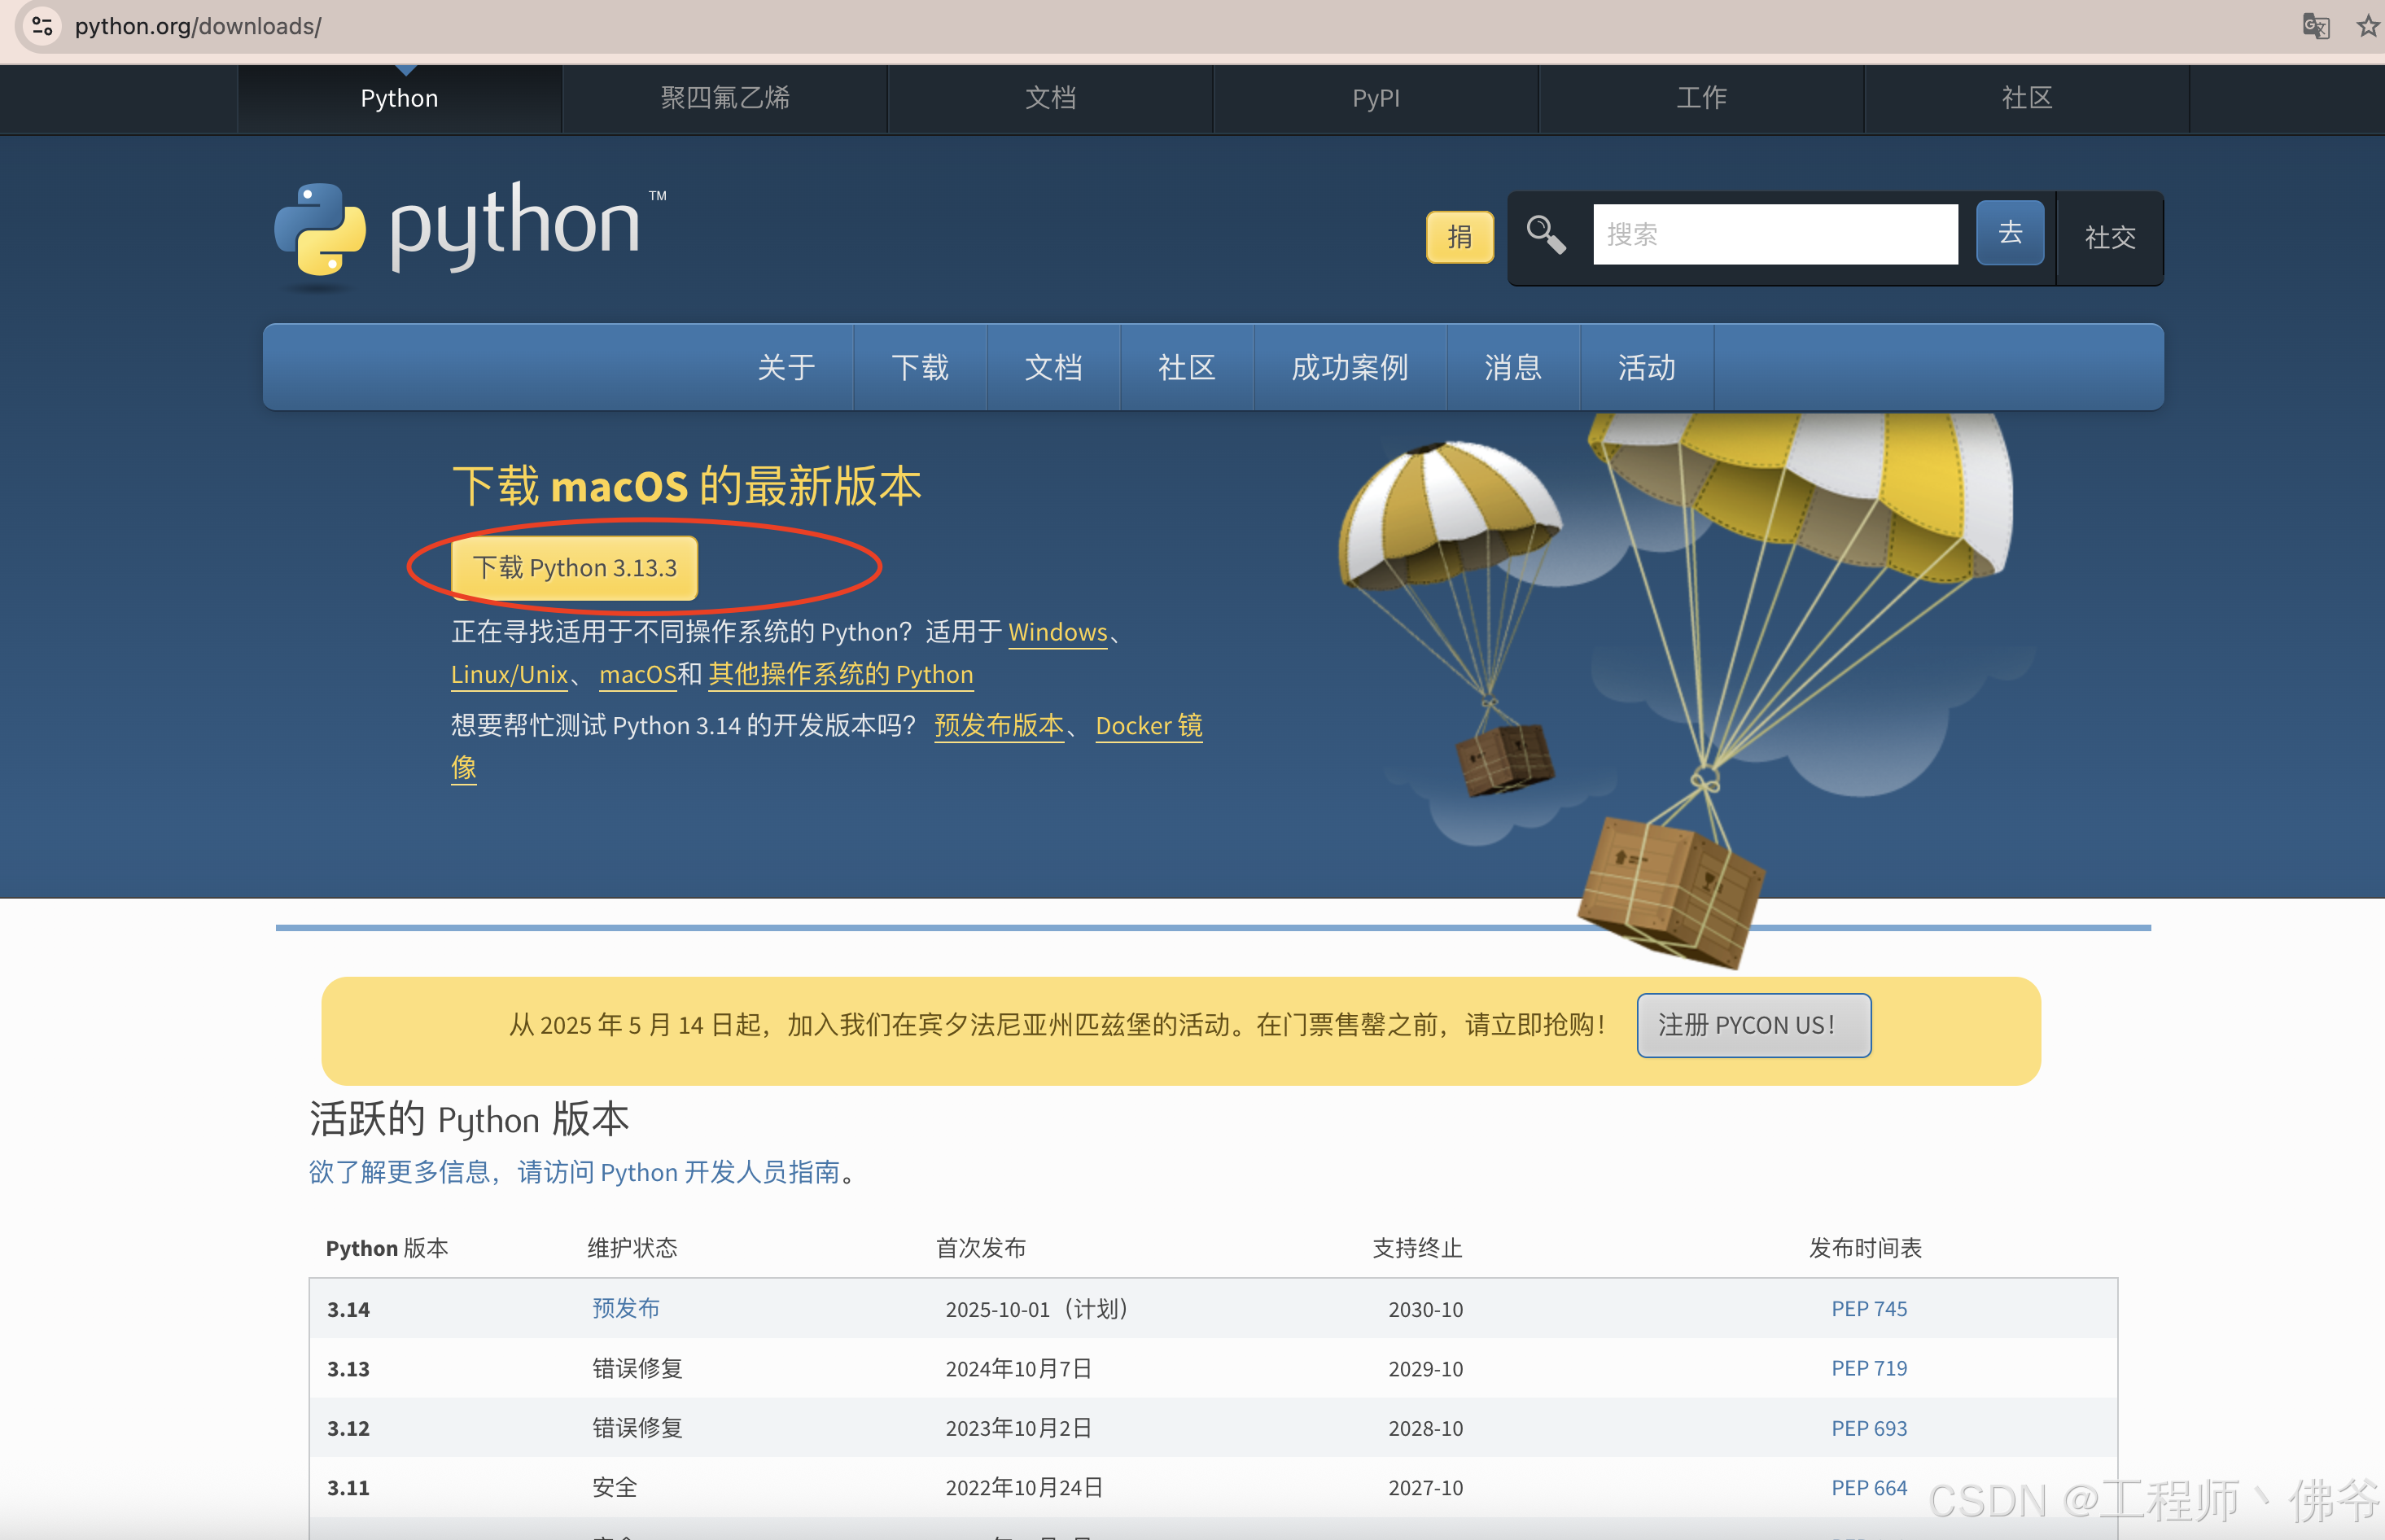Open the 下载 navigation menu
Screen dimensions: 2385x1540
(919, 368)
